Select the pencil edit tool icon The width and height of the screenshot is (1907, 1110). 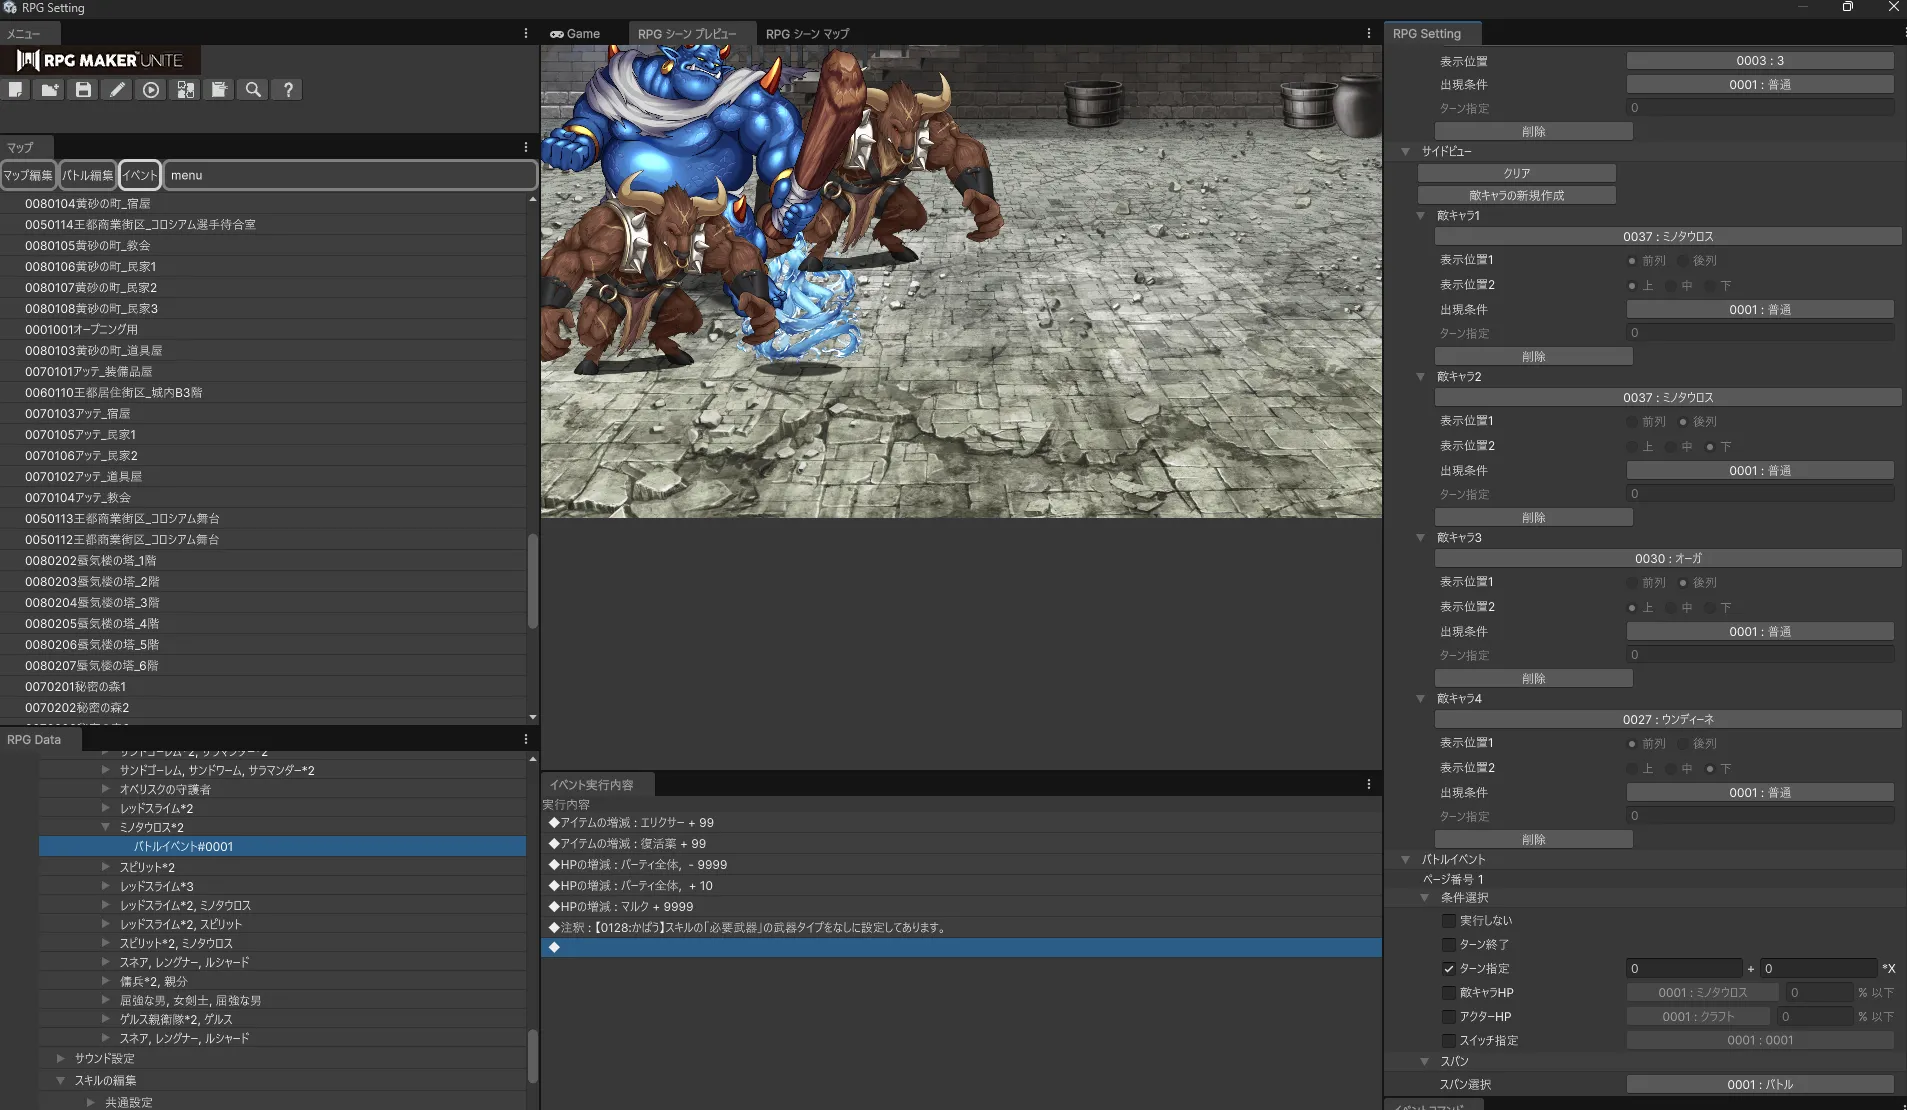pyautogui.click(x=117, y=90)
